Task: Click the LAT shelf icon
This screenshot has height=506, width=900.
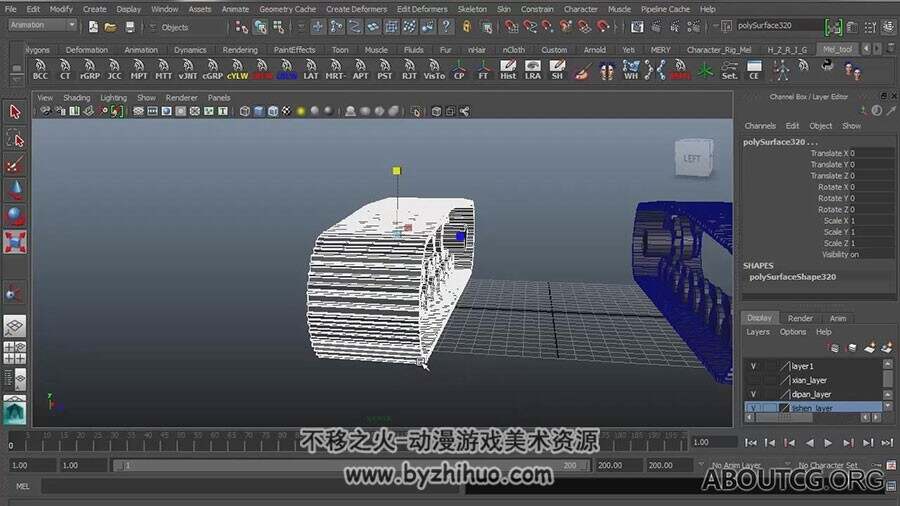Action: 311,69
